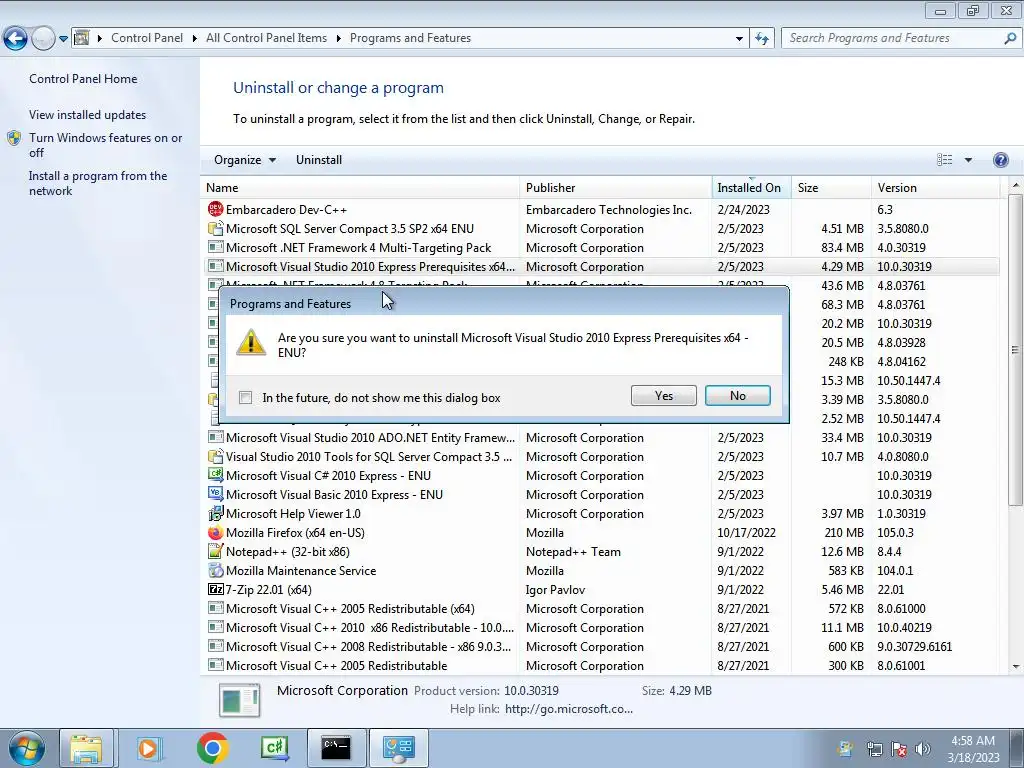Click the Notepad++ program icon
Viewport: 1024px width, 768px height.
[215, 551]
